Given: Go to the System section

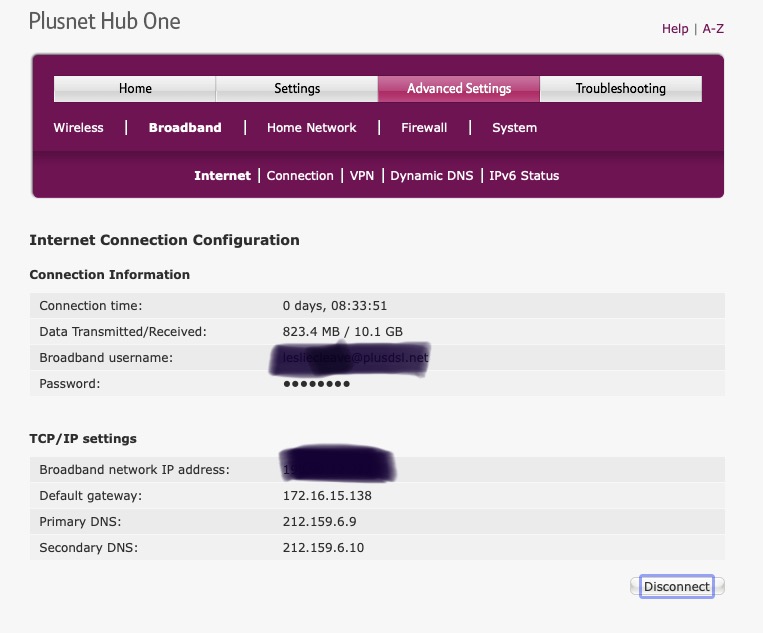Looking at the screenshot, I should 514,128.
